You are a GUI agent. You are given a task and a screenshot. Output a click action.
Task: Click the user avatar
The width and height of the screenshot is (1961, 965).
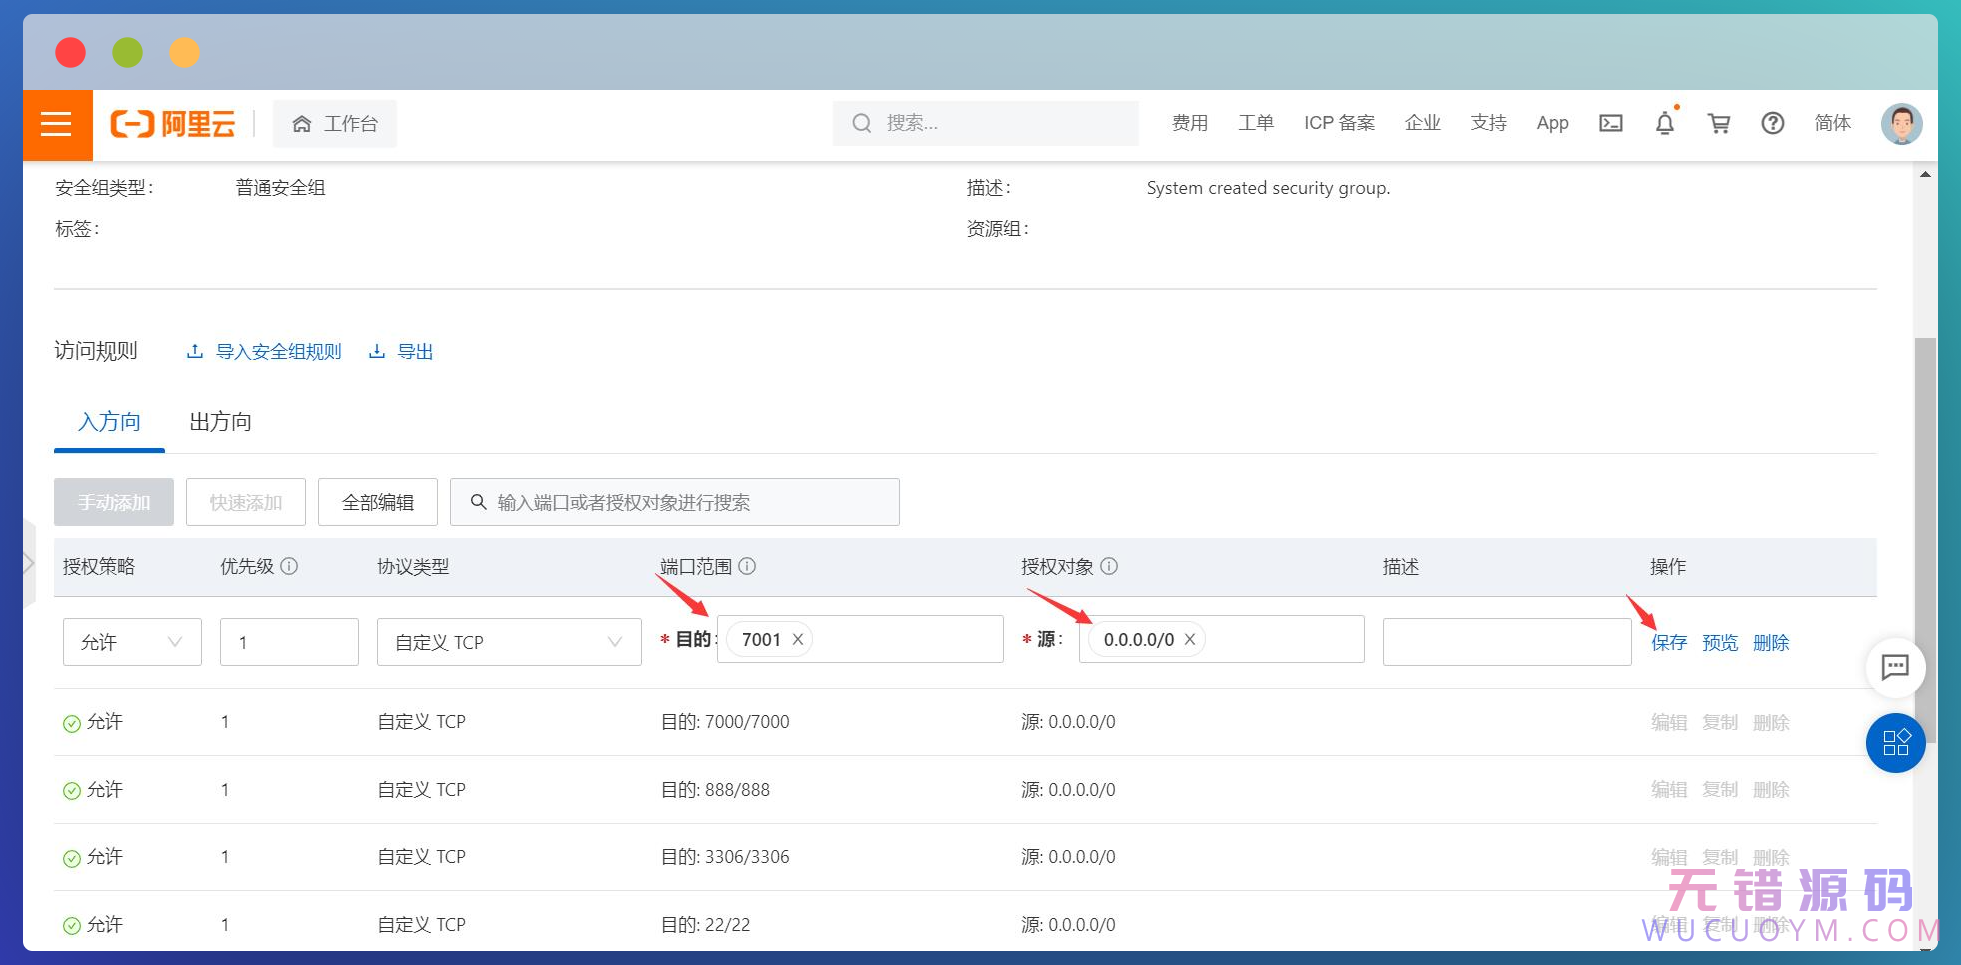click(1901, 124)
